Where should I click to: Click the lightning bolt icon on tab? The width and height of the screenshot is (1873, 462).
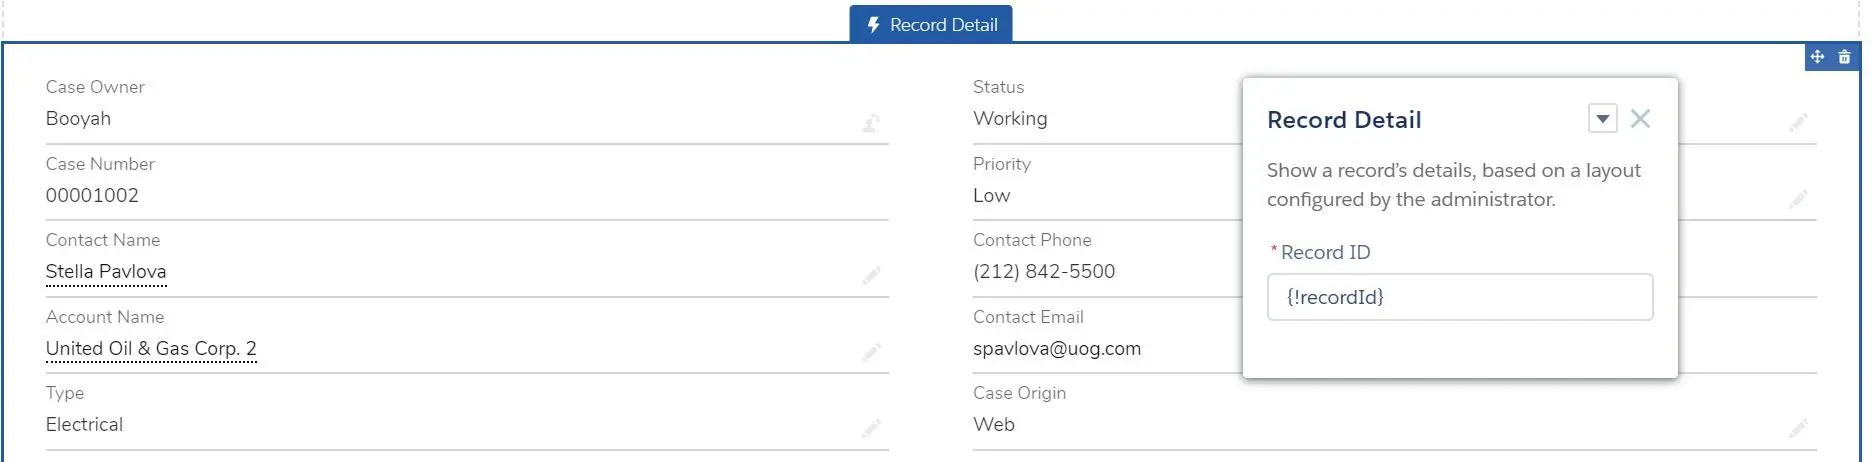coord(874,25)
